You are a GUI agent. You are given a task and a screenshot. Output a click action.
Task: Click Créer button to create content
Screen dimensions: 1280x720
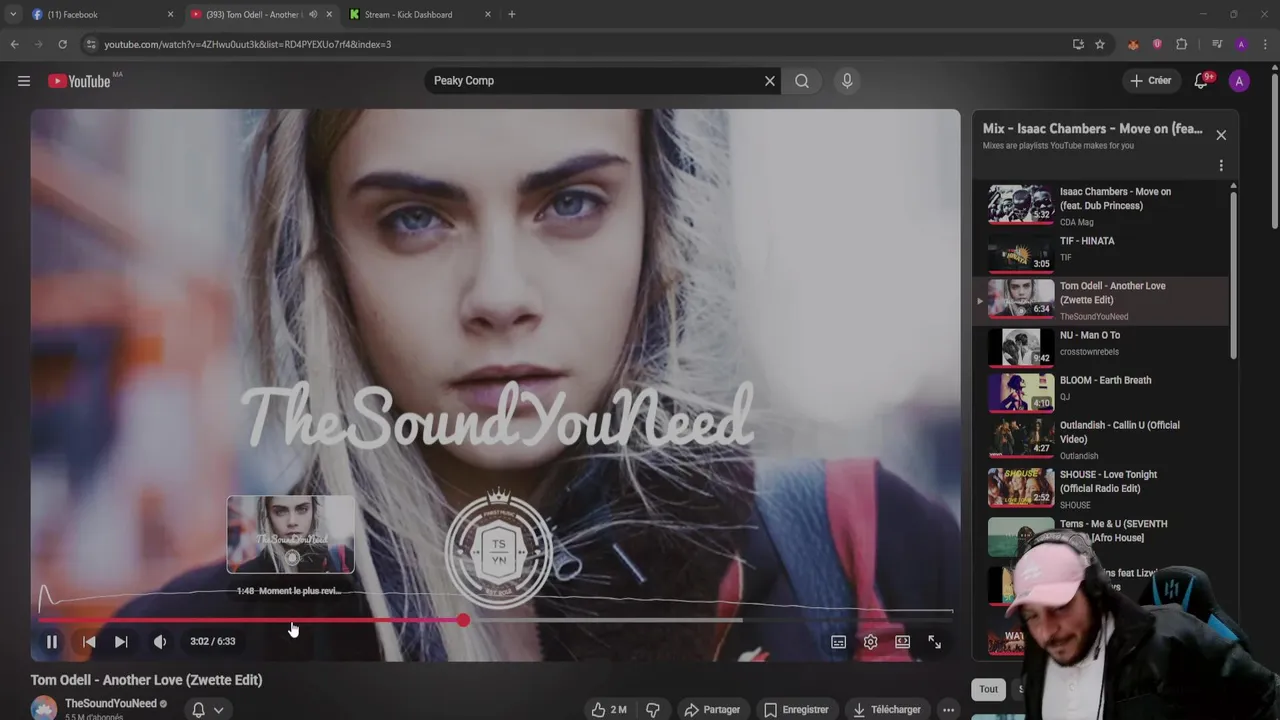1150,81
